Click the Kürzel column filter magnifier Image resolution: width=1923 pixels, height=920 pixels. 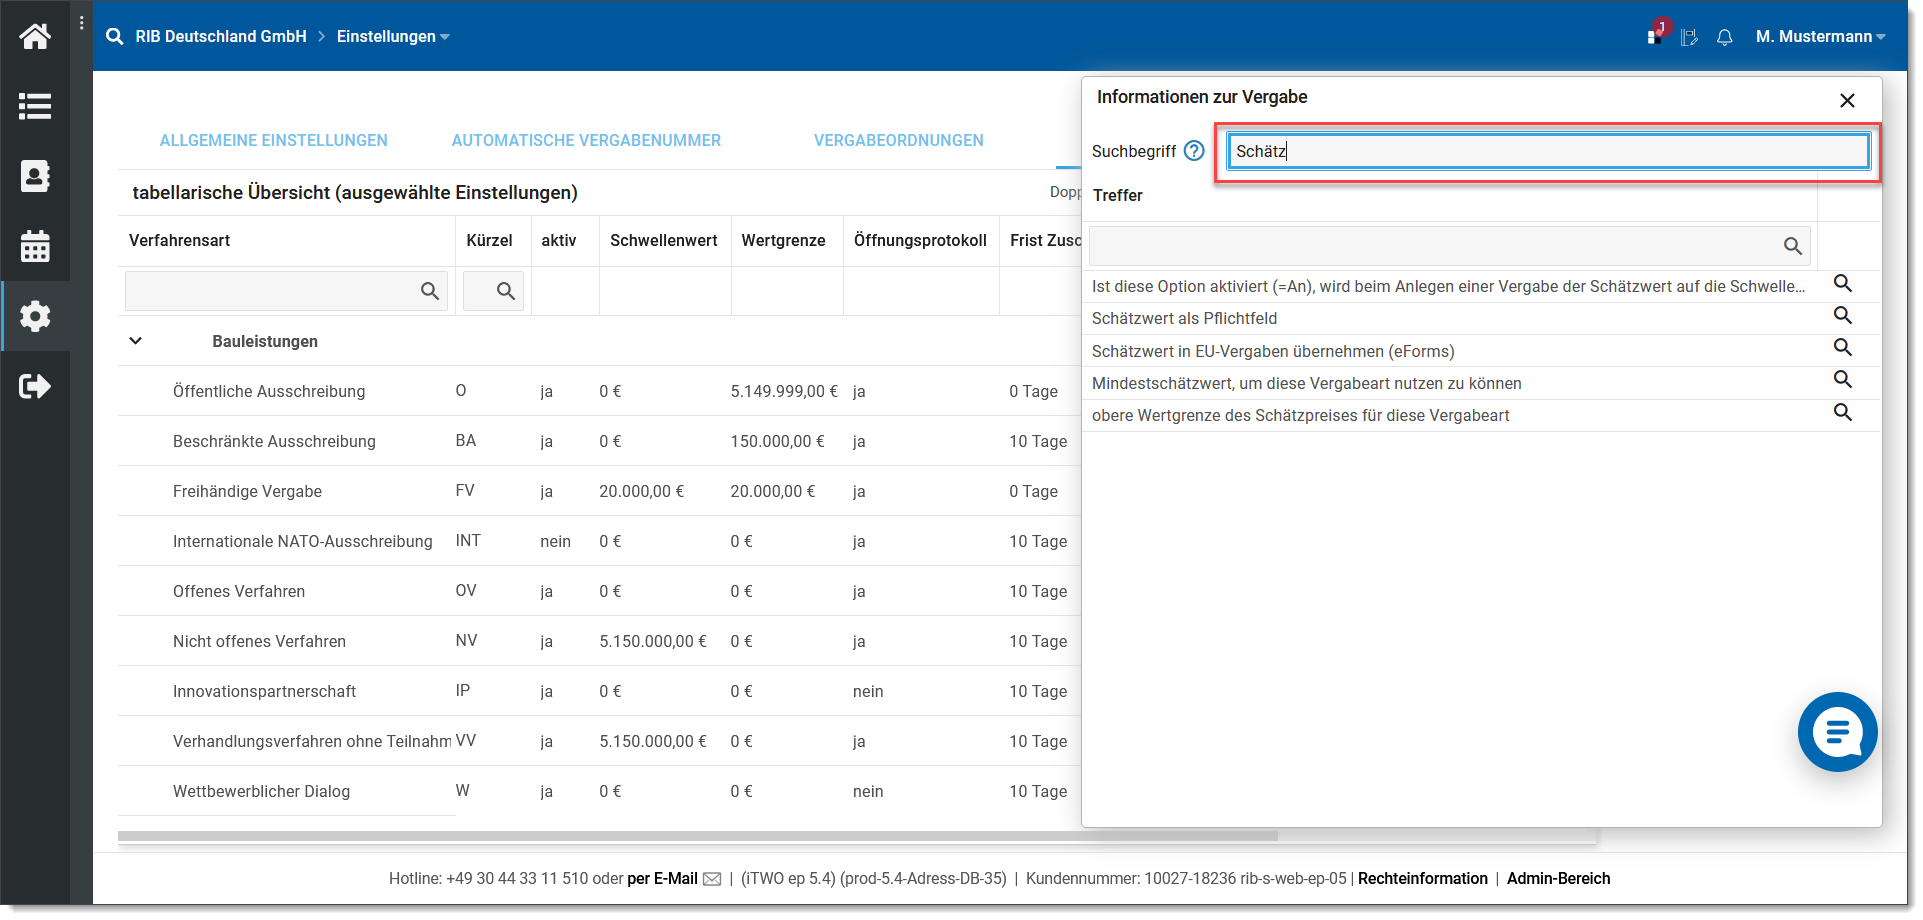click(x=506, y=291)
